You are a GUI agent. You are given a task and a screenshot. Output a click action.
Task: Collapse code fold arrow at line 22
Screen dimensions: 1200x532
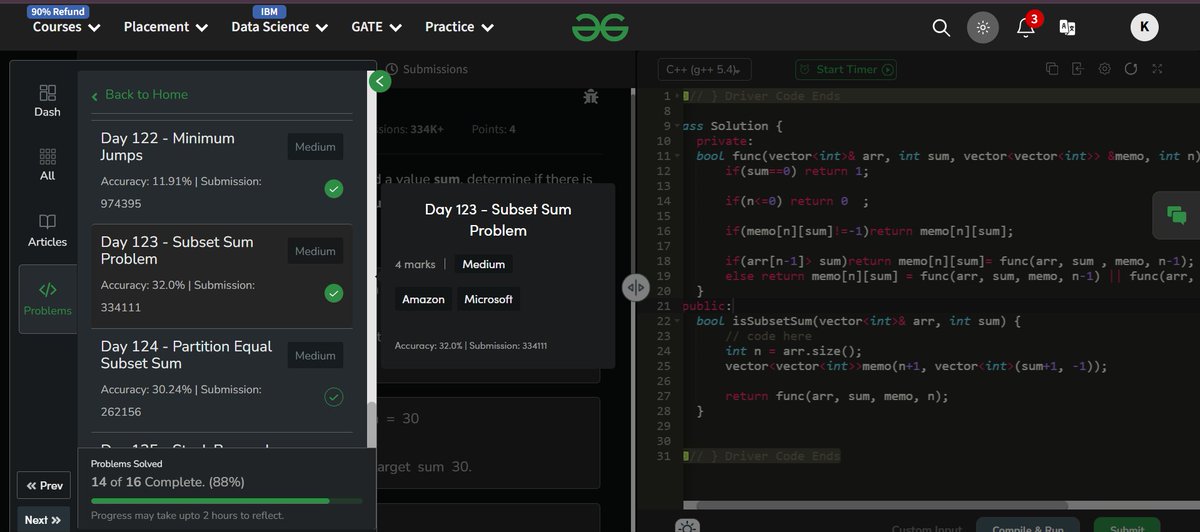coord(678,321)
